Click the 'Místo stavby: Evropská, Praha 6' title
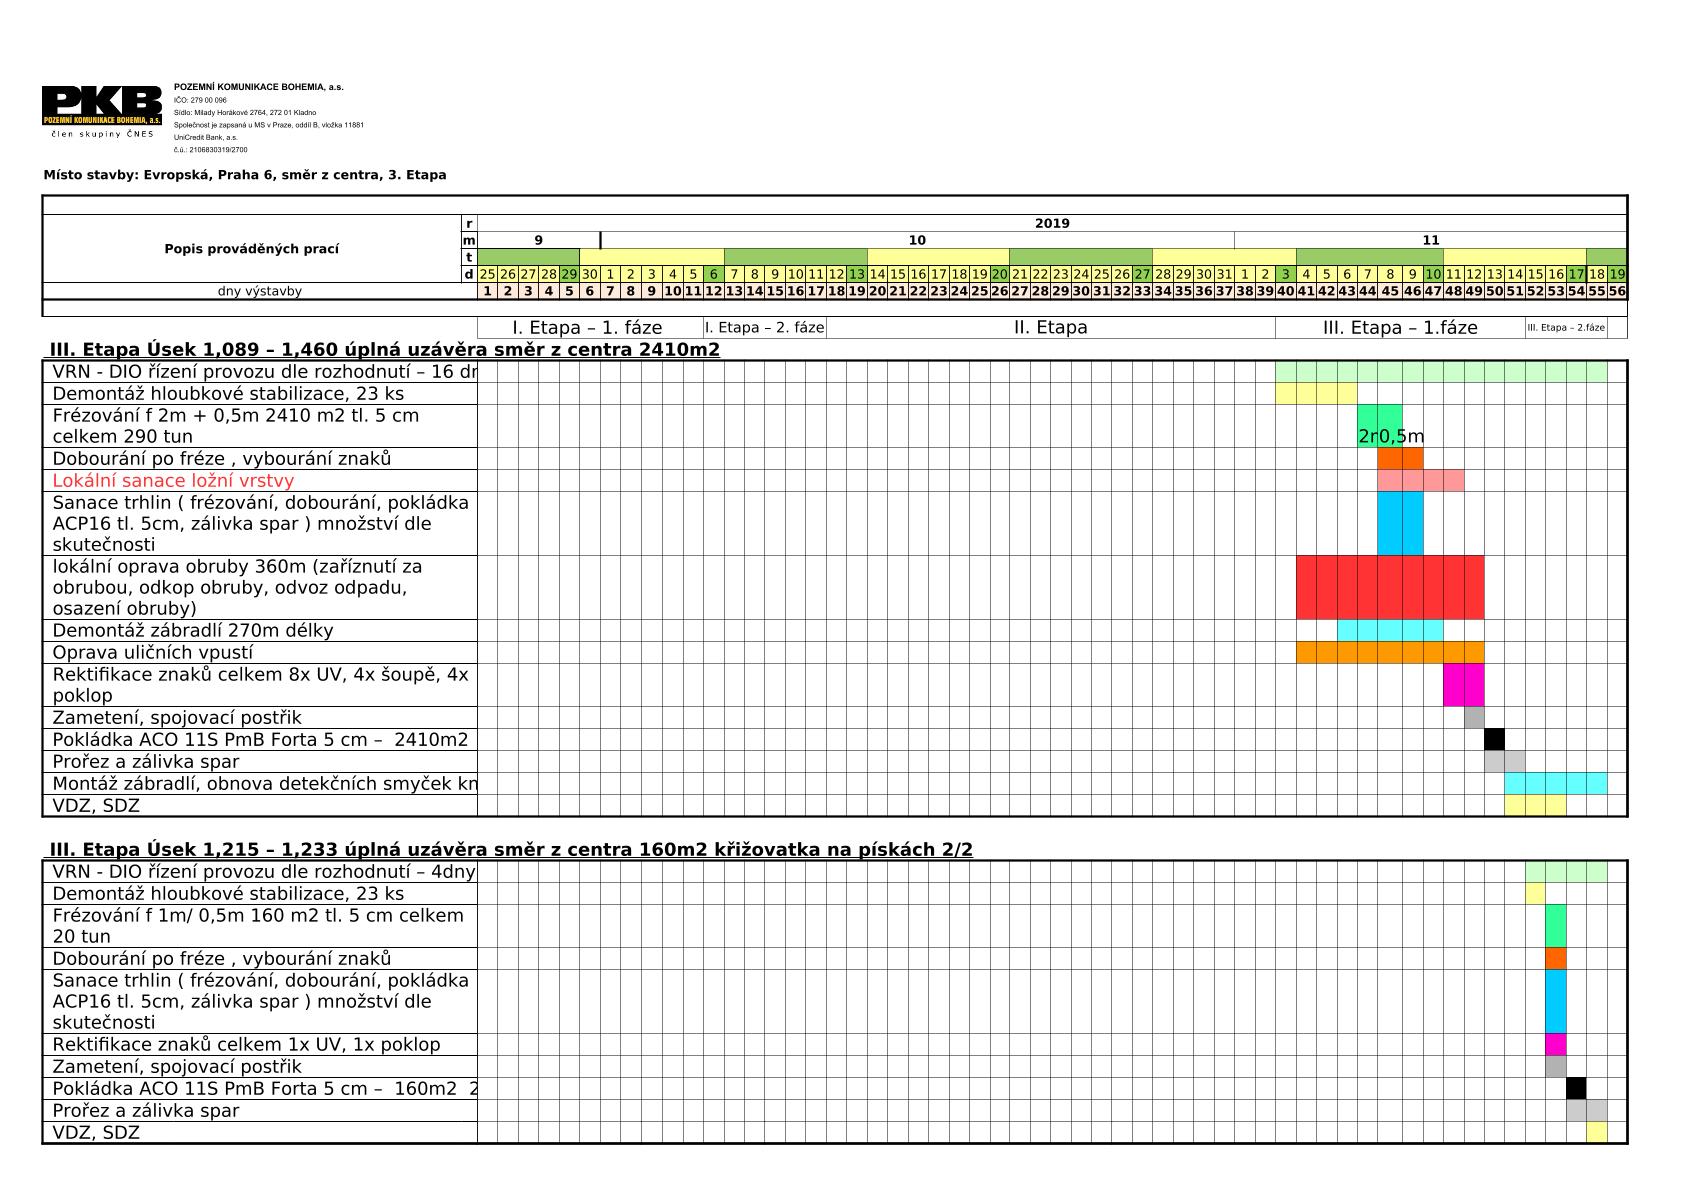Screen dimensions: 1683x1190 245,175
